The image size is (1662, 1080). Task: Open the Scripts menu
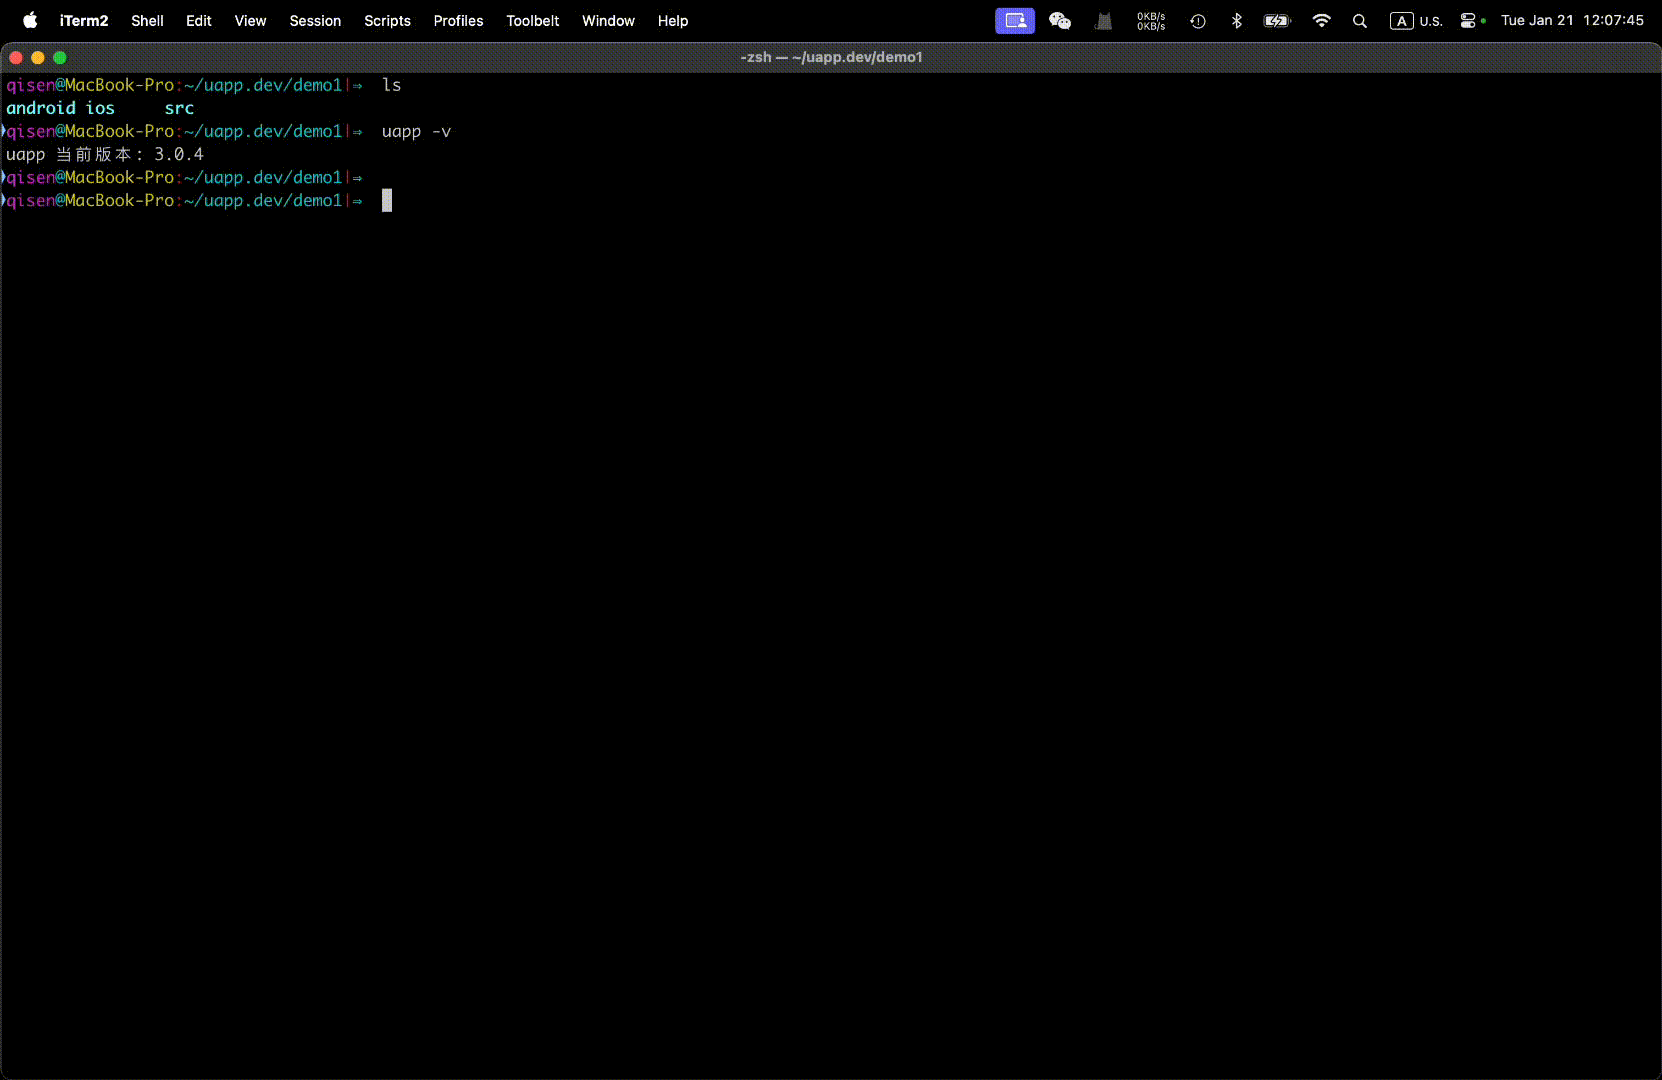pos(387,20)
